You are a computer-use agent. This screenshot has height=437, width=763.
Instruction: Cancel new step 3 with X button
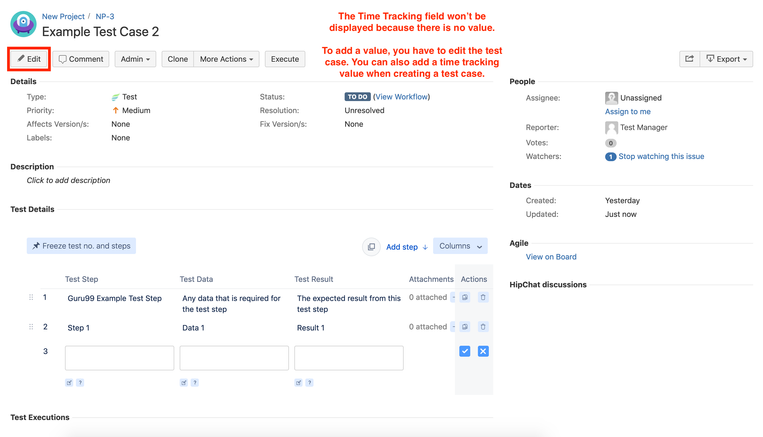[x=483, y=351]
